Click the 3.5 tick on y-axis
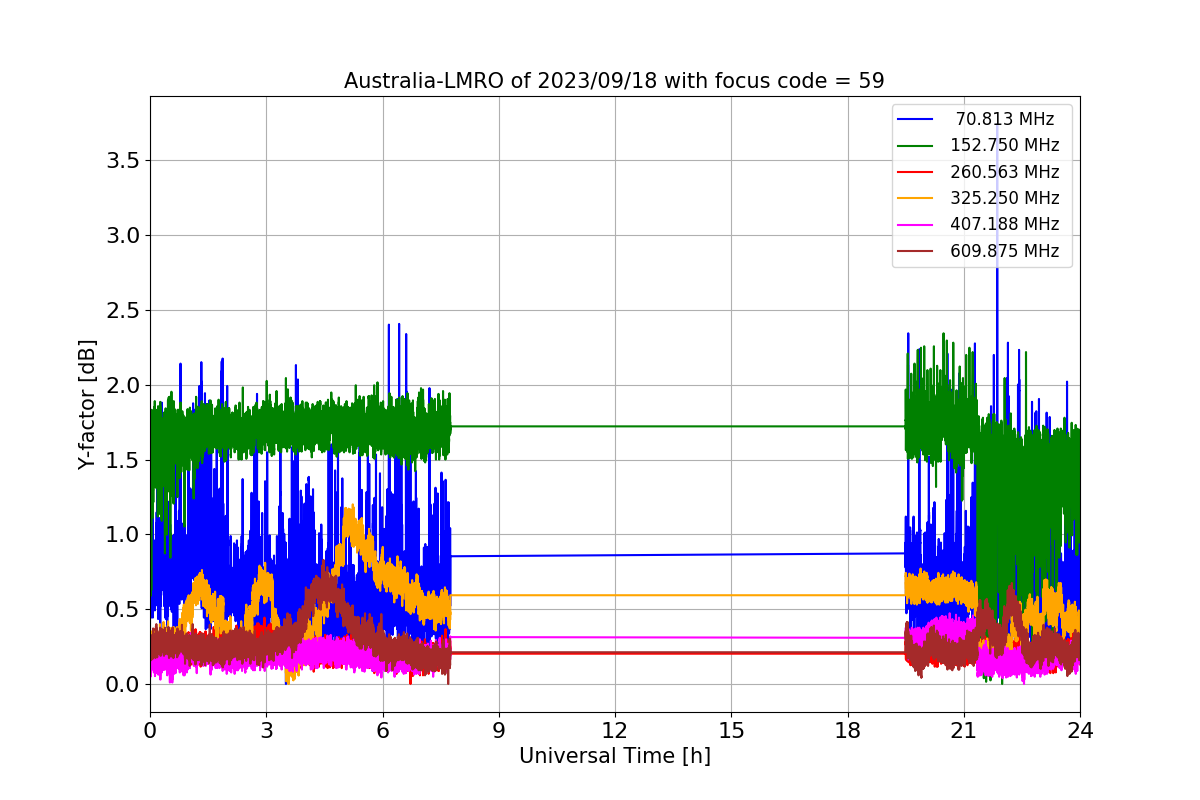Screen dimensions: 1200x800 click(122, 161)
